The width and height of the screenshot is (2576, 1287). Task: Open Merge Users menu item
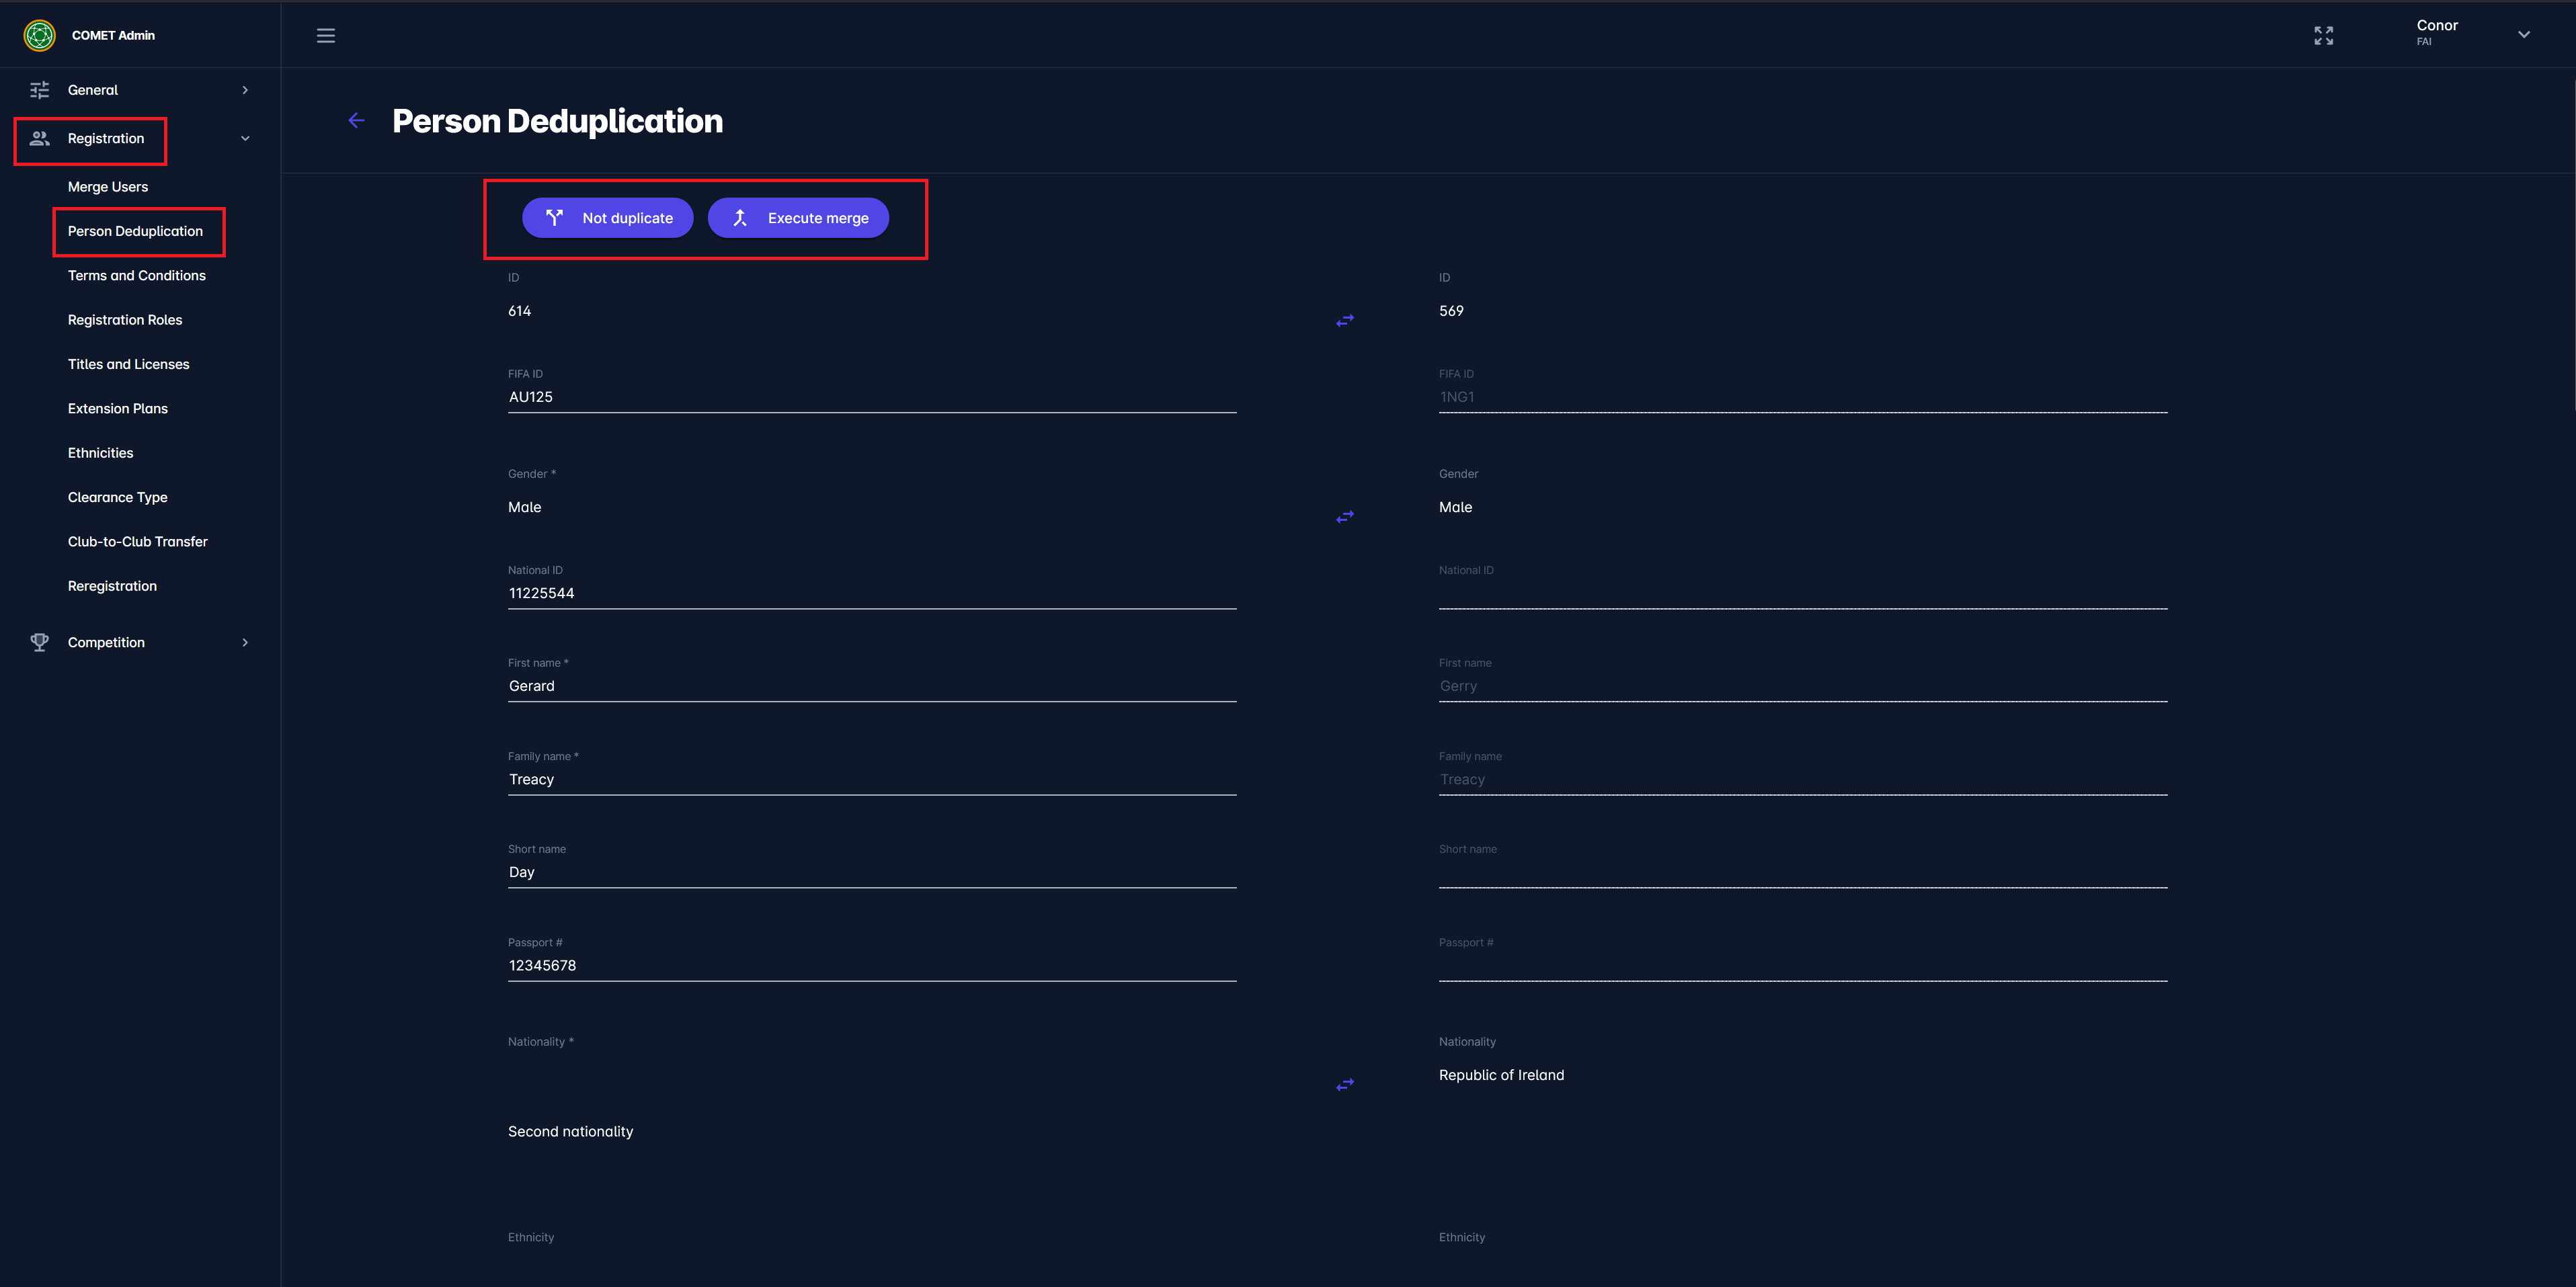pyautogui.click(x=108, y=187)
